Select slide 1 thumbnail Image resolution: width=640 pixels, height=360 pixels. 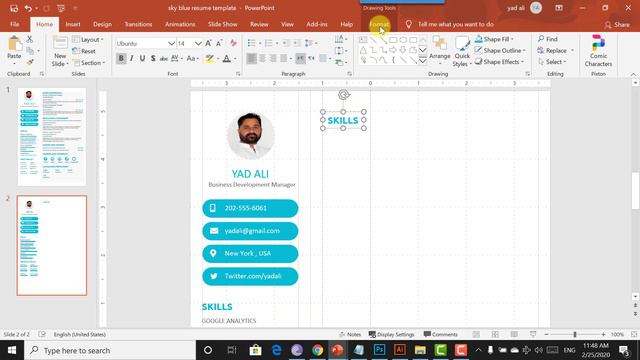[52, 137]
